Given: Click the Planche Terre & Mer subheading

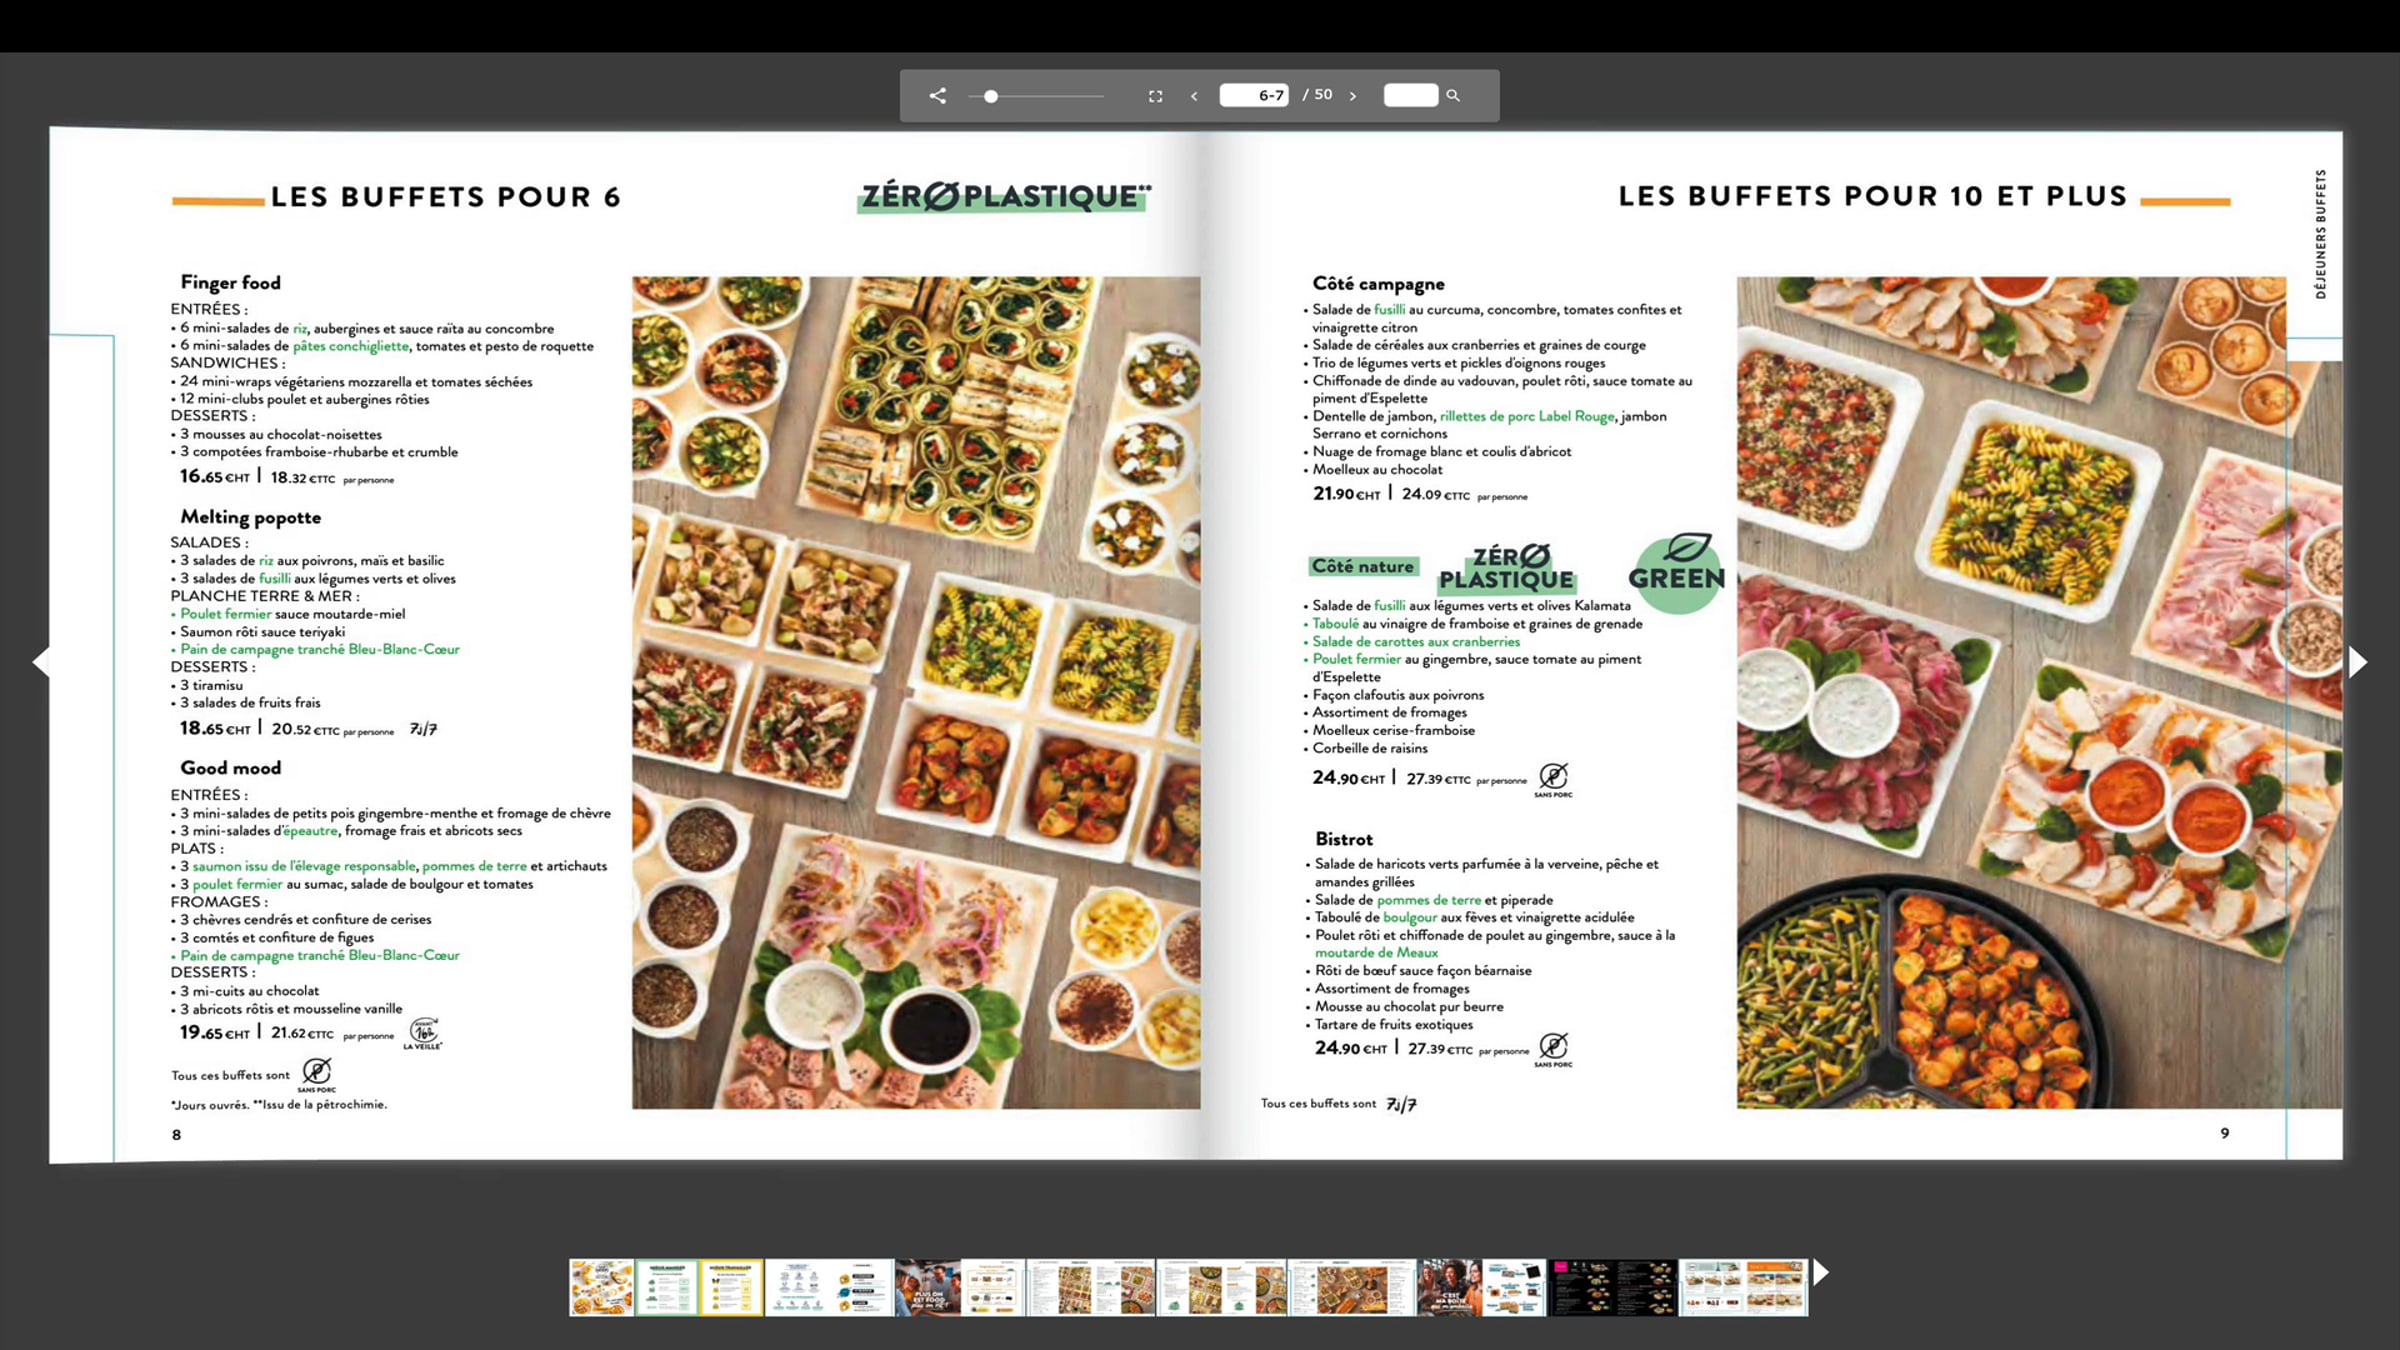Looking at the screenshot, I should click(x=265, y=596).
